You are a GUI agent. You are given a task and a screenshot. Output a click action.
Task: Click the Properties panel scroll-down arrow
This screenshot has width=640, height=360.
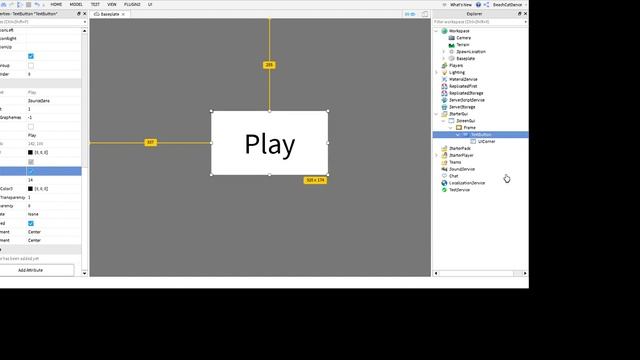coord(84,273)
